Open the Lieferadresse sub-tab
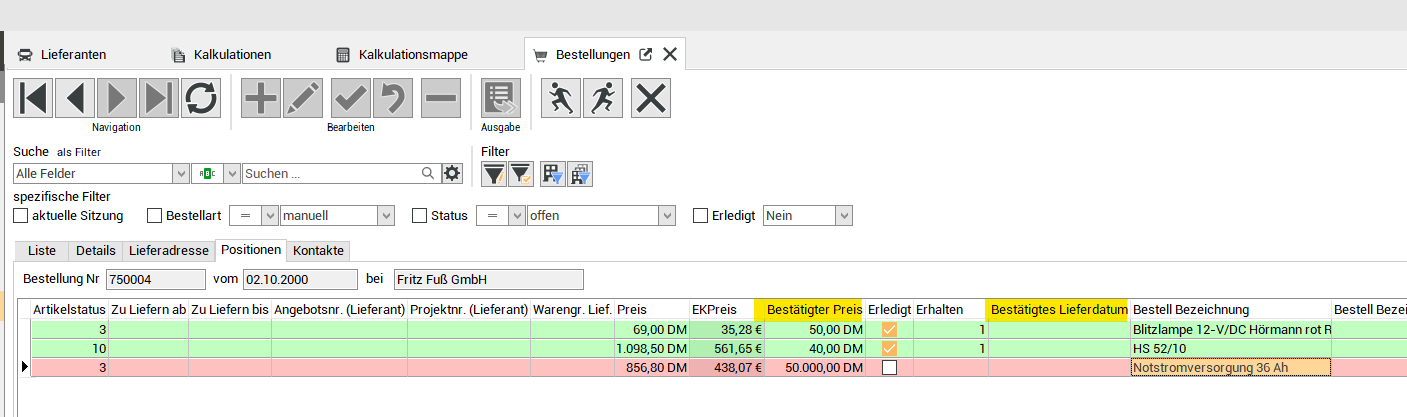 pos(168,250)
